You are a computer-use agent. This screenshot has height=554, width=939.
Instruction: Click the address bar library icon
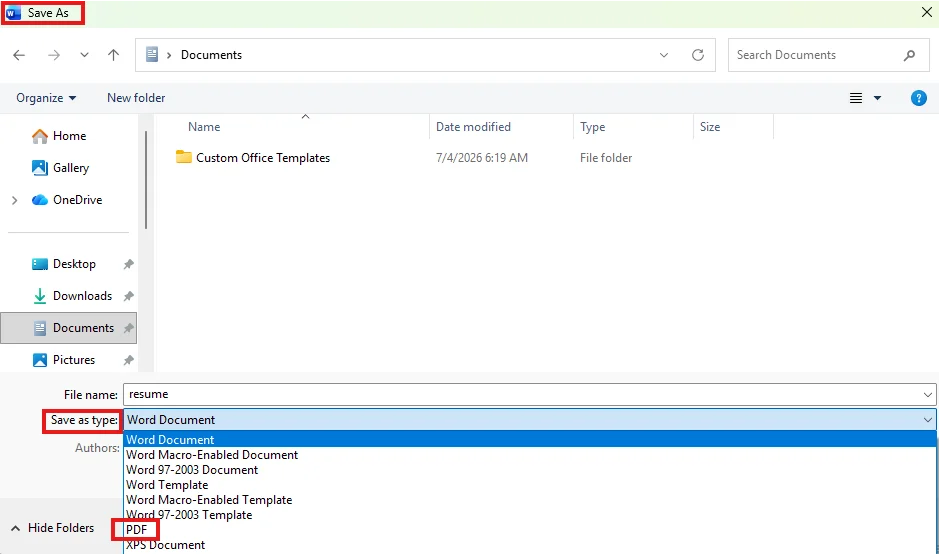click(x=152, y=55)
